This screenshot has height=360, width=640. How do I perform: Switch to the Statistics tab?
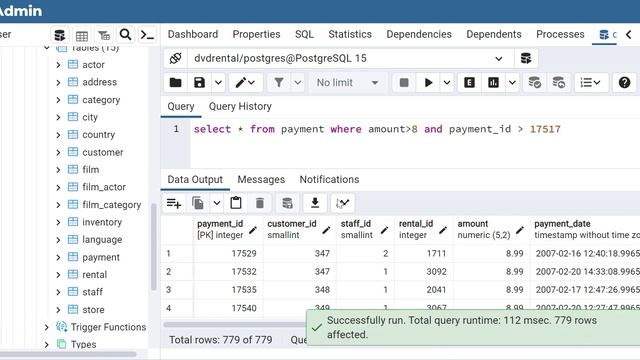(350, 34)
